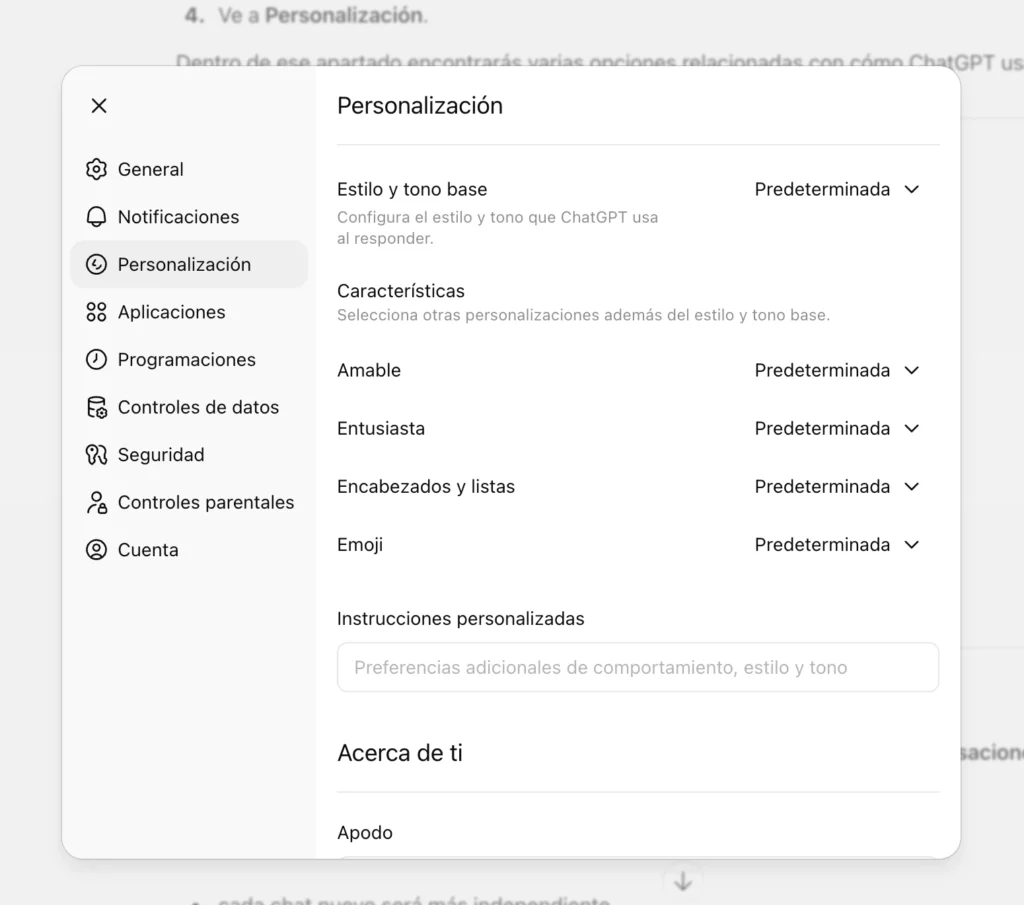The width and height of the screenshot is (1024, 905).
Task: Expand the Amable dropdown
Action: pos(836,370)
